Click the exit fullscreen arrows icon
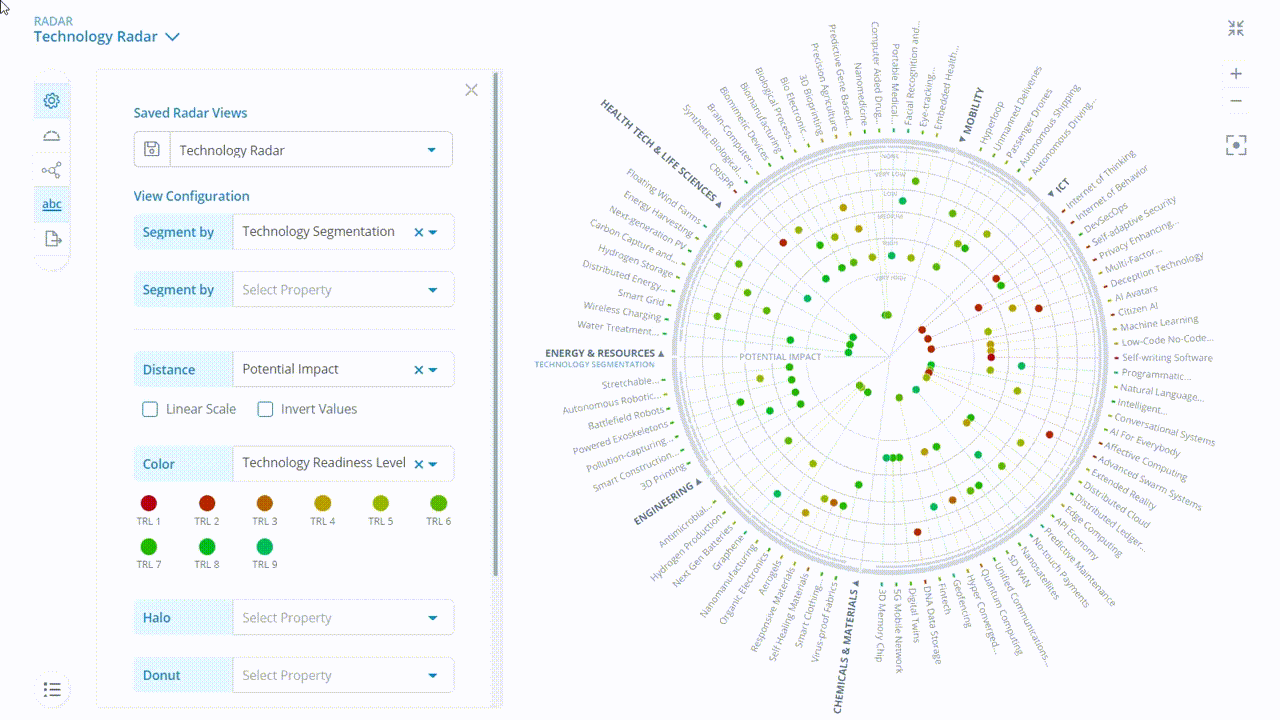 [1236, 27]
